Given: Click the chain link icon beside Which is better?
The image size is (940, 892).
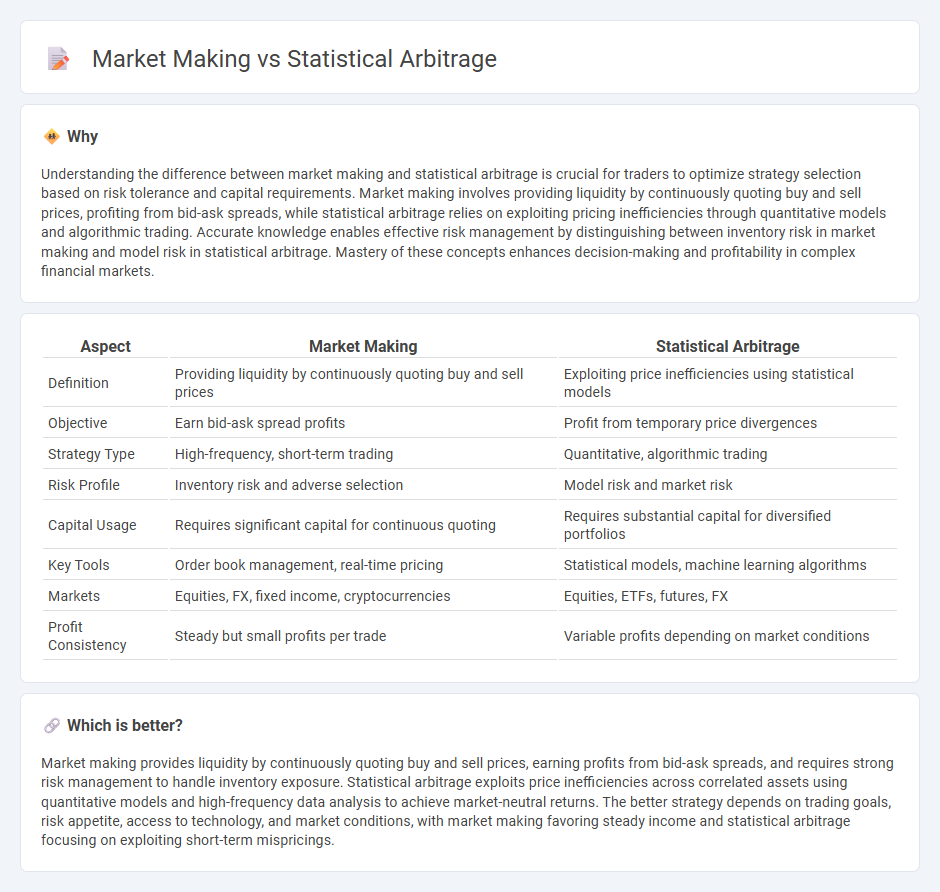Looking at the screenshot, I should pyautogui.click(x=52, y=726).
